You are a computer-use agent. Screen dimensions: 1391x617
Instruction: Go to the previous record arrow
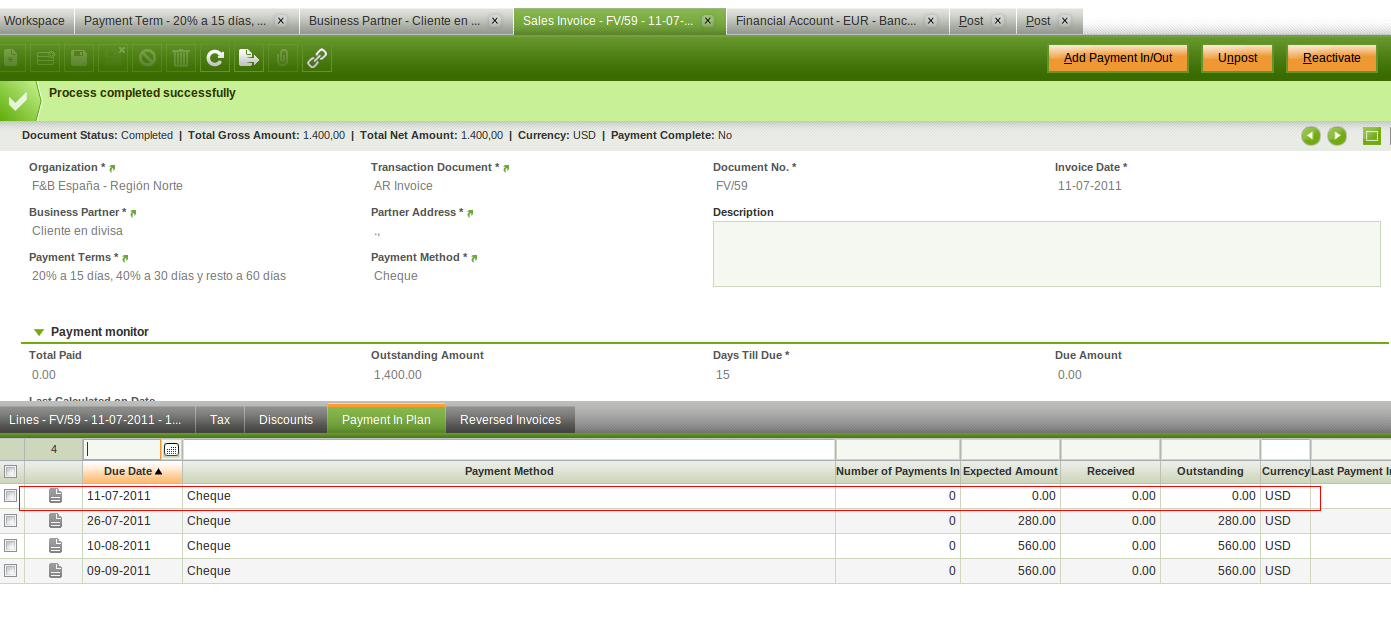pyautogui.click(x=1311, y=136)
